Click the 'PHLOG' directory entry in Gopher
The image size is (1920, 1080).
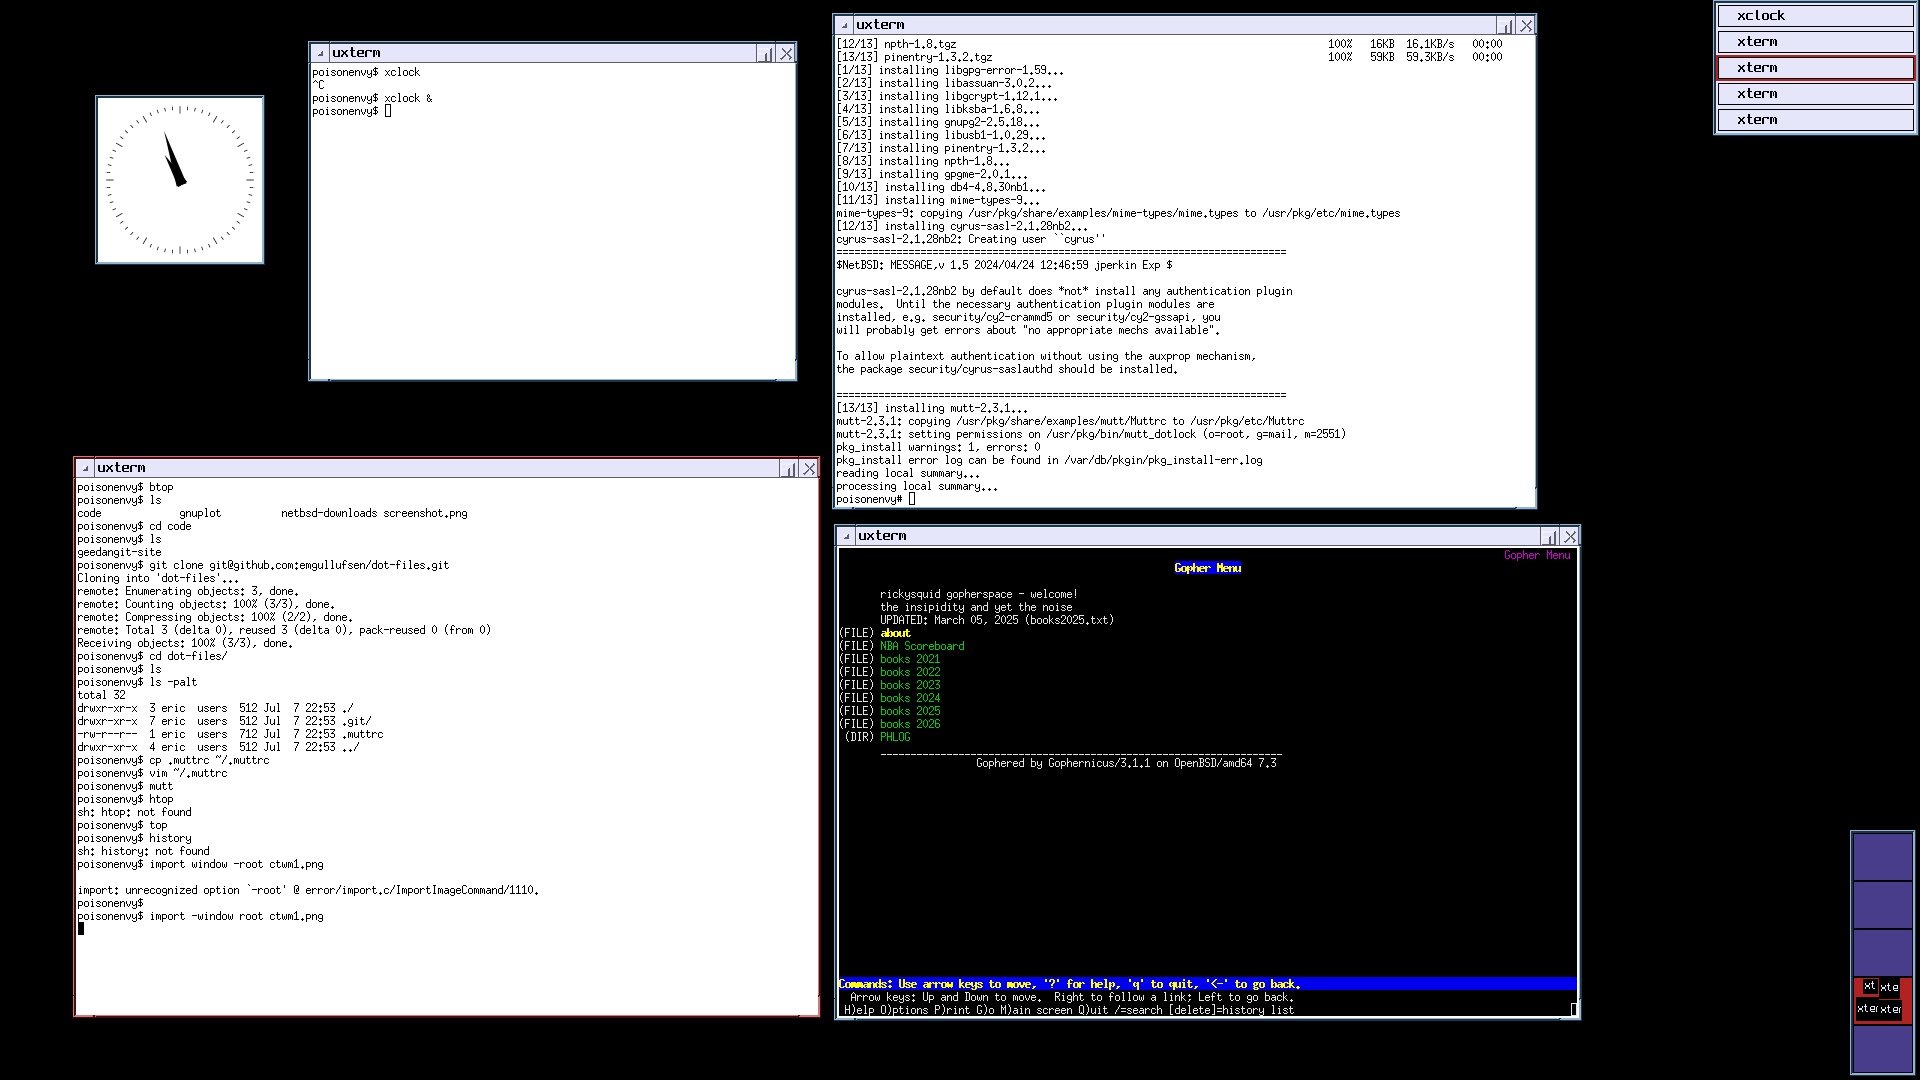pos(895,737)
